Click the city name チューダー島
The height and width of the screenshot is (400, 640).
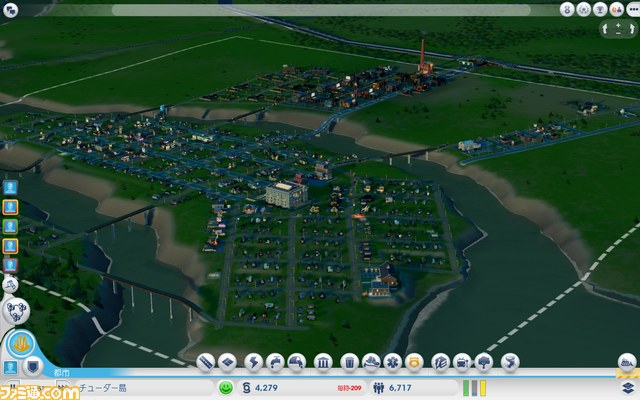click(103, 388)
